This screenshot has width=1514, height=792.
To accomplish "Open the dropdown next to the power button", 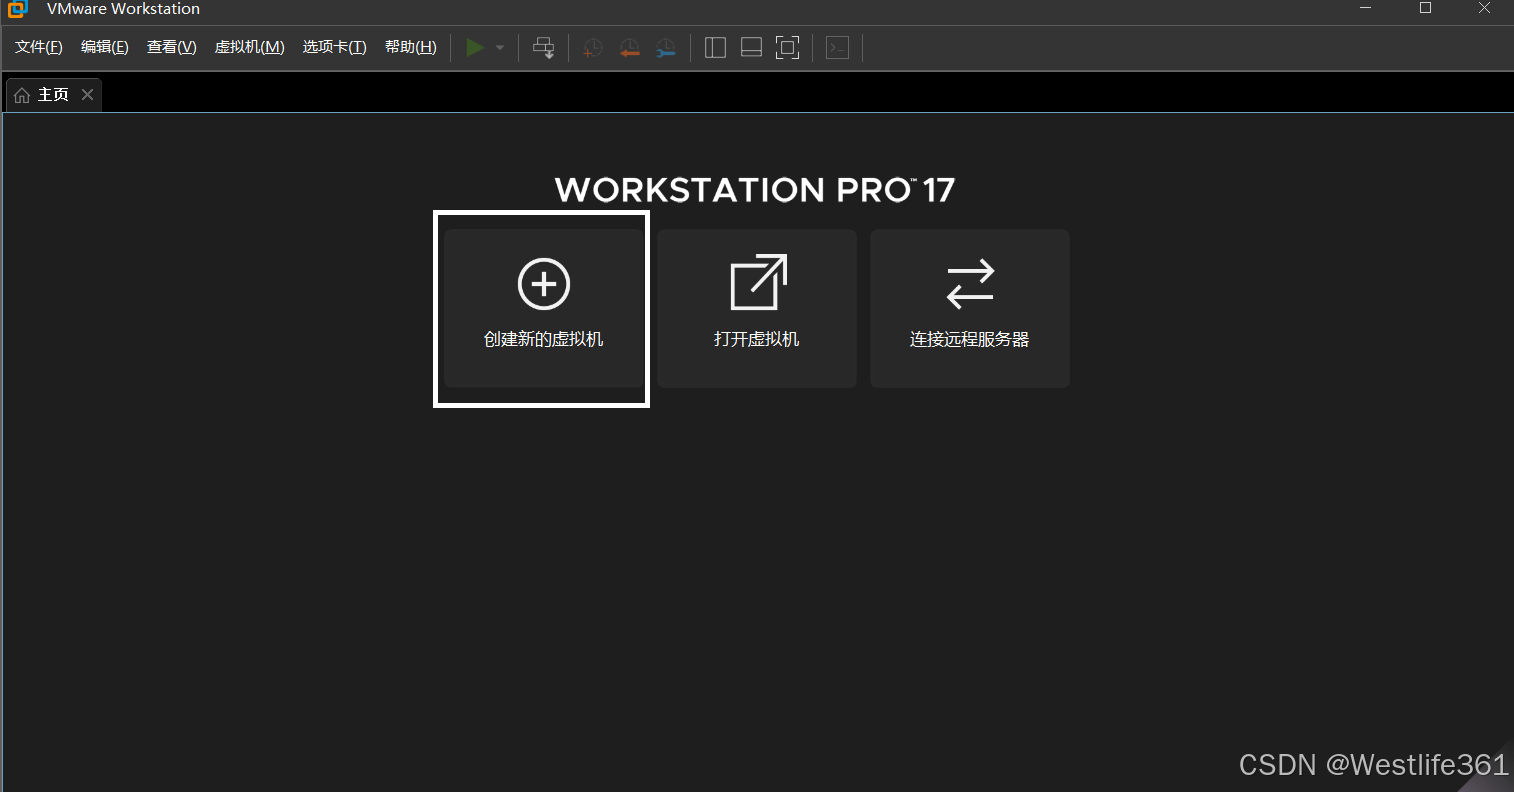I will [x=499, y=47].
